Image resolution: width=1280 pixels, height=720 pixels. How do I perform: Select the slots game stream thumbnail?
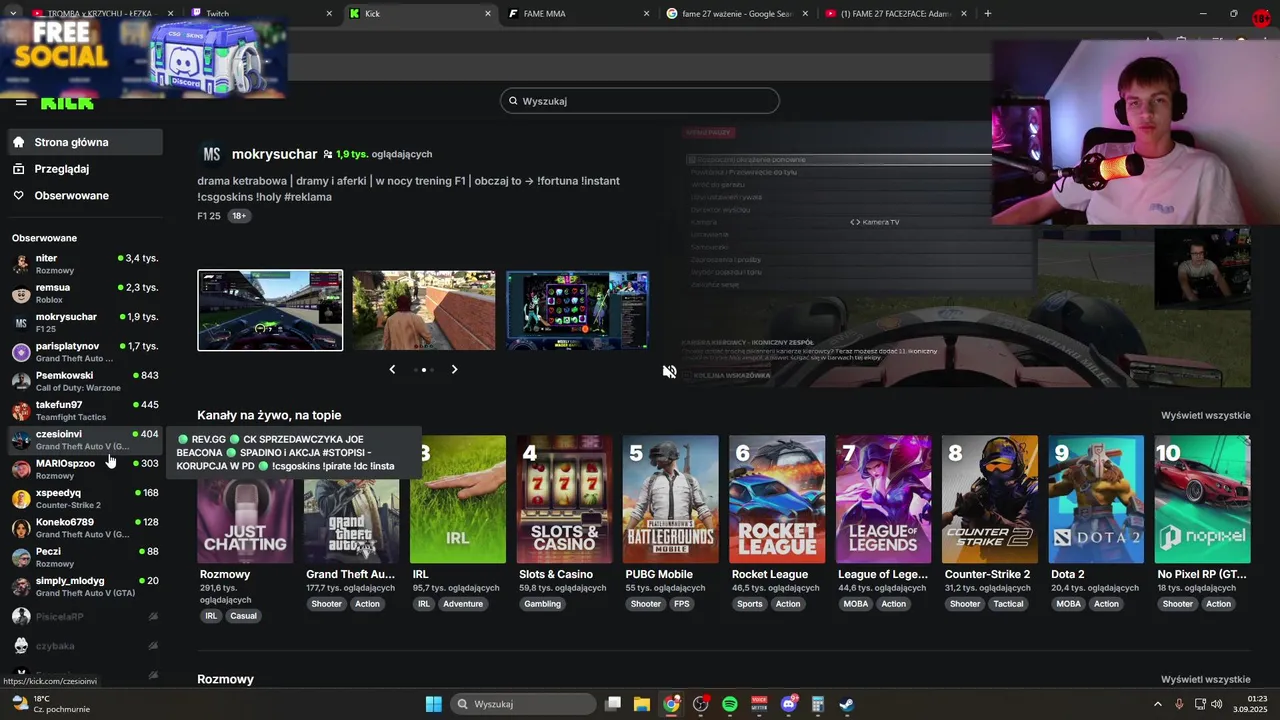click(577, 310)
